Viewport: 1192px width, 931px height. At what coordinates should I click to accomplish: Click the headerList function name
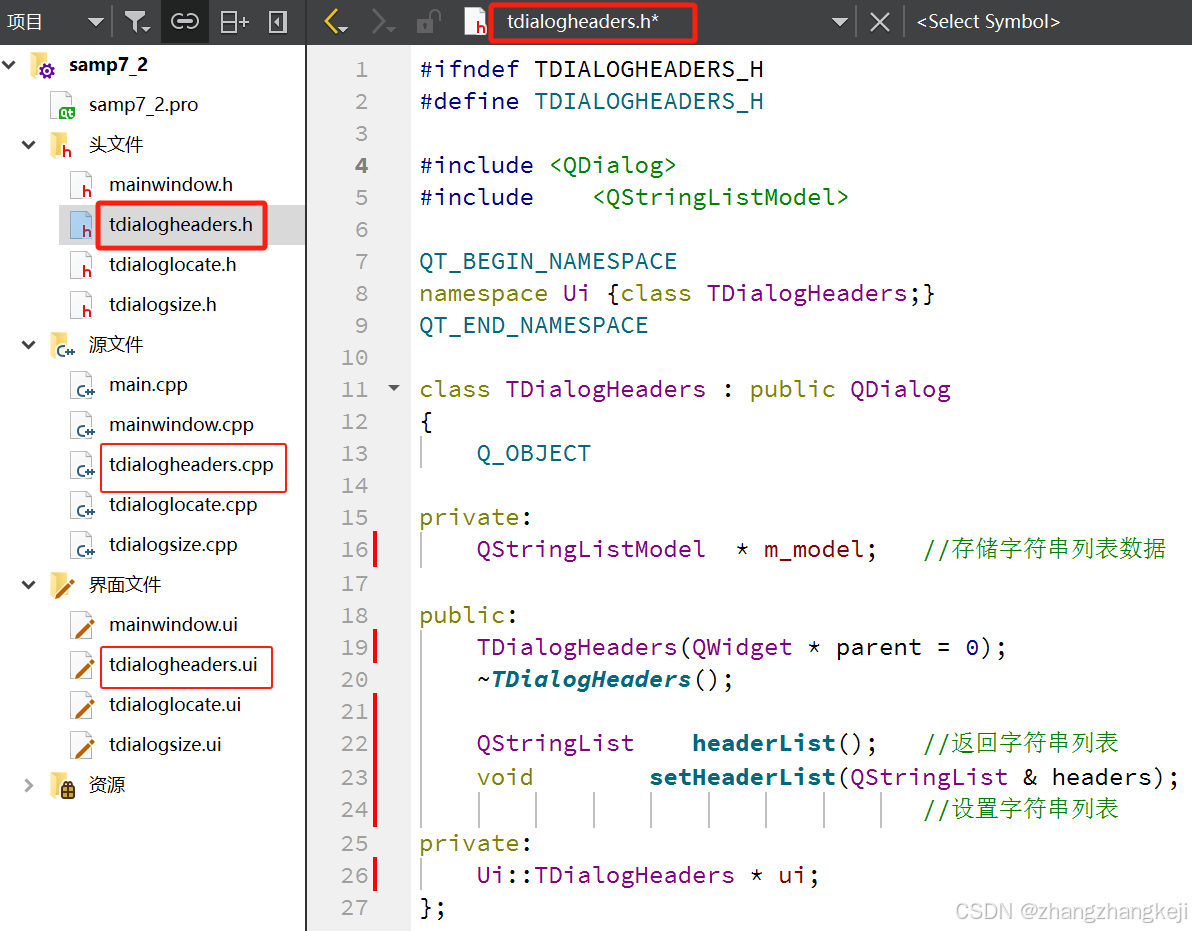click(763, 743)
